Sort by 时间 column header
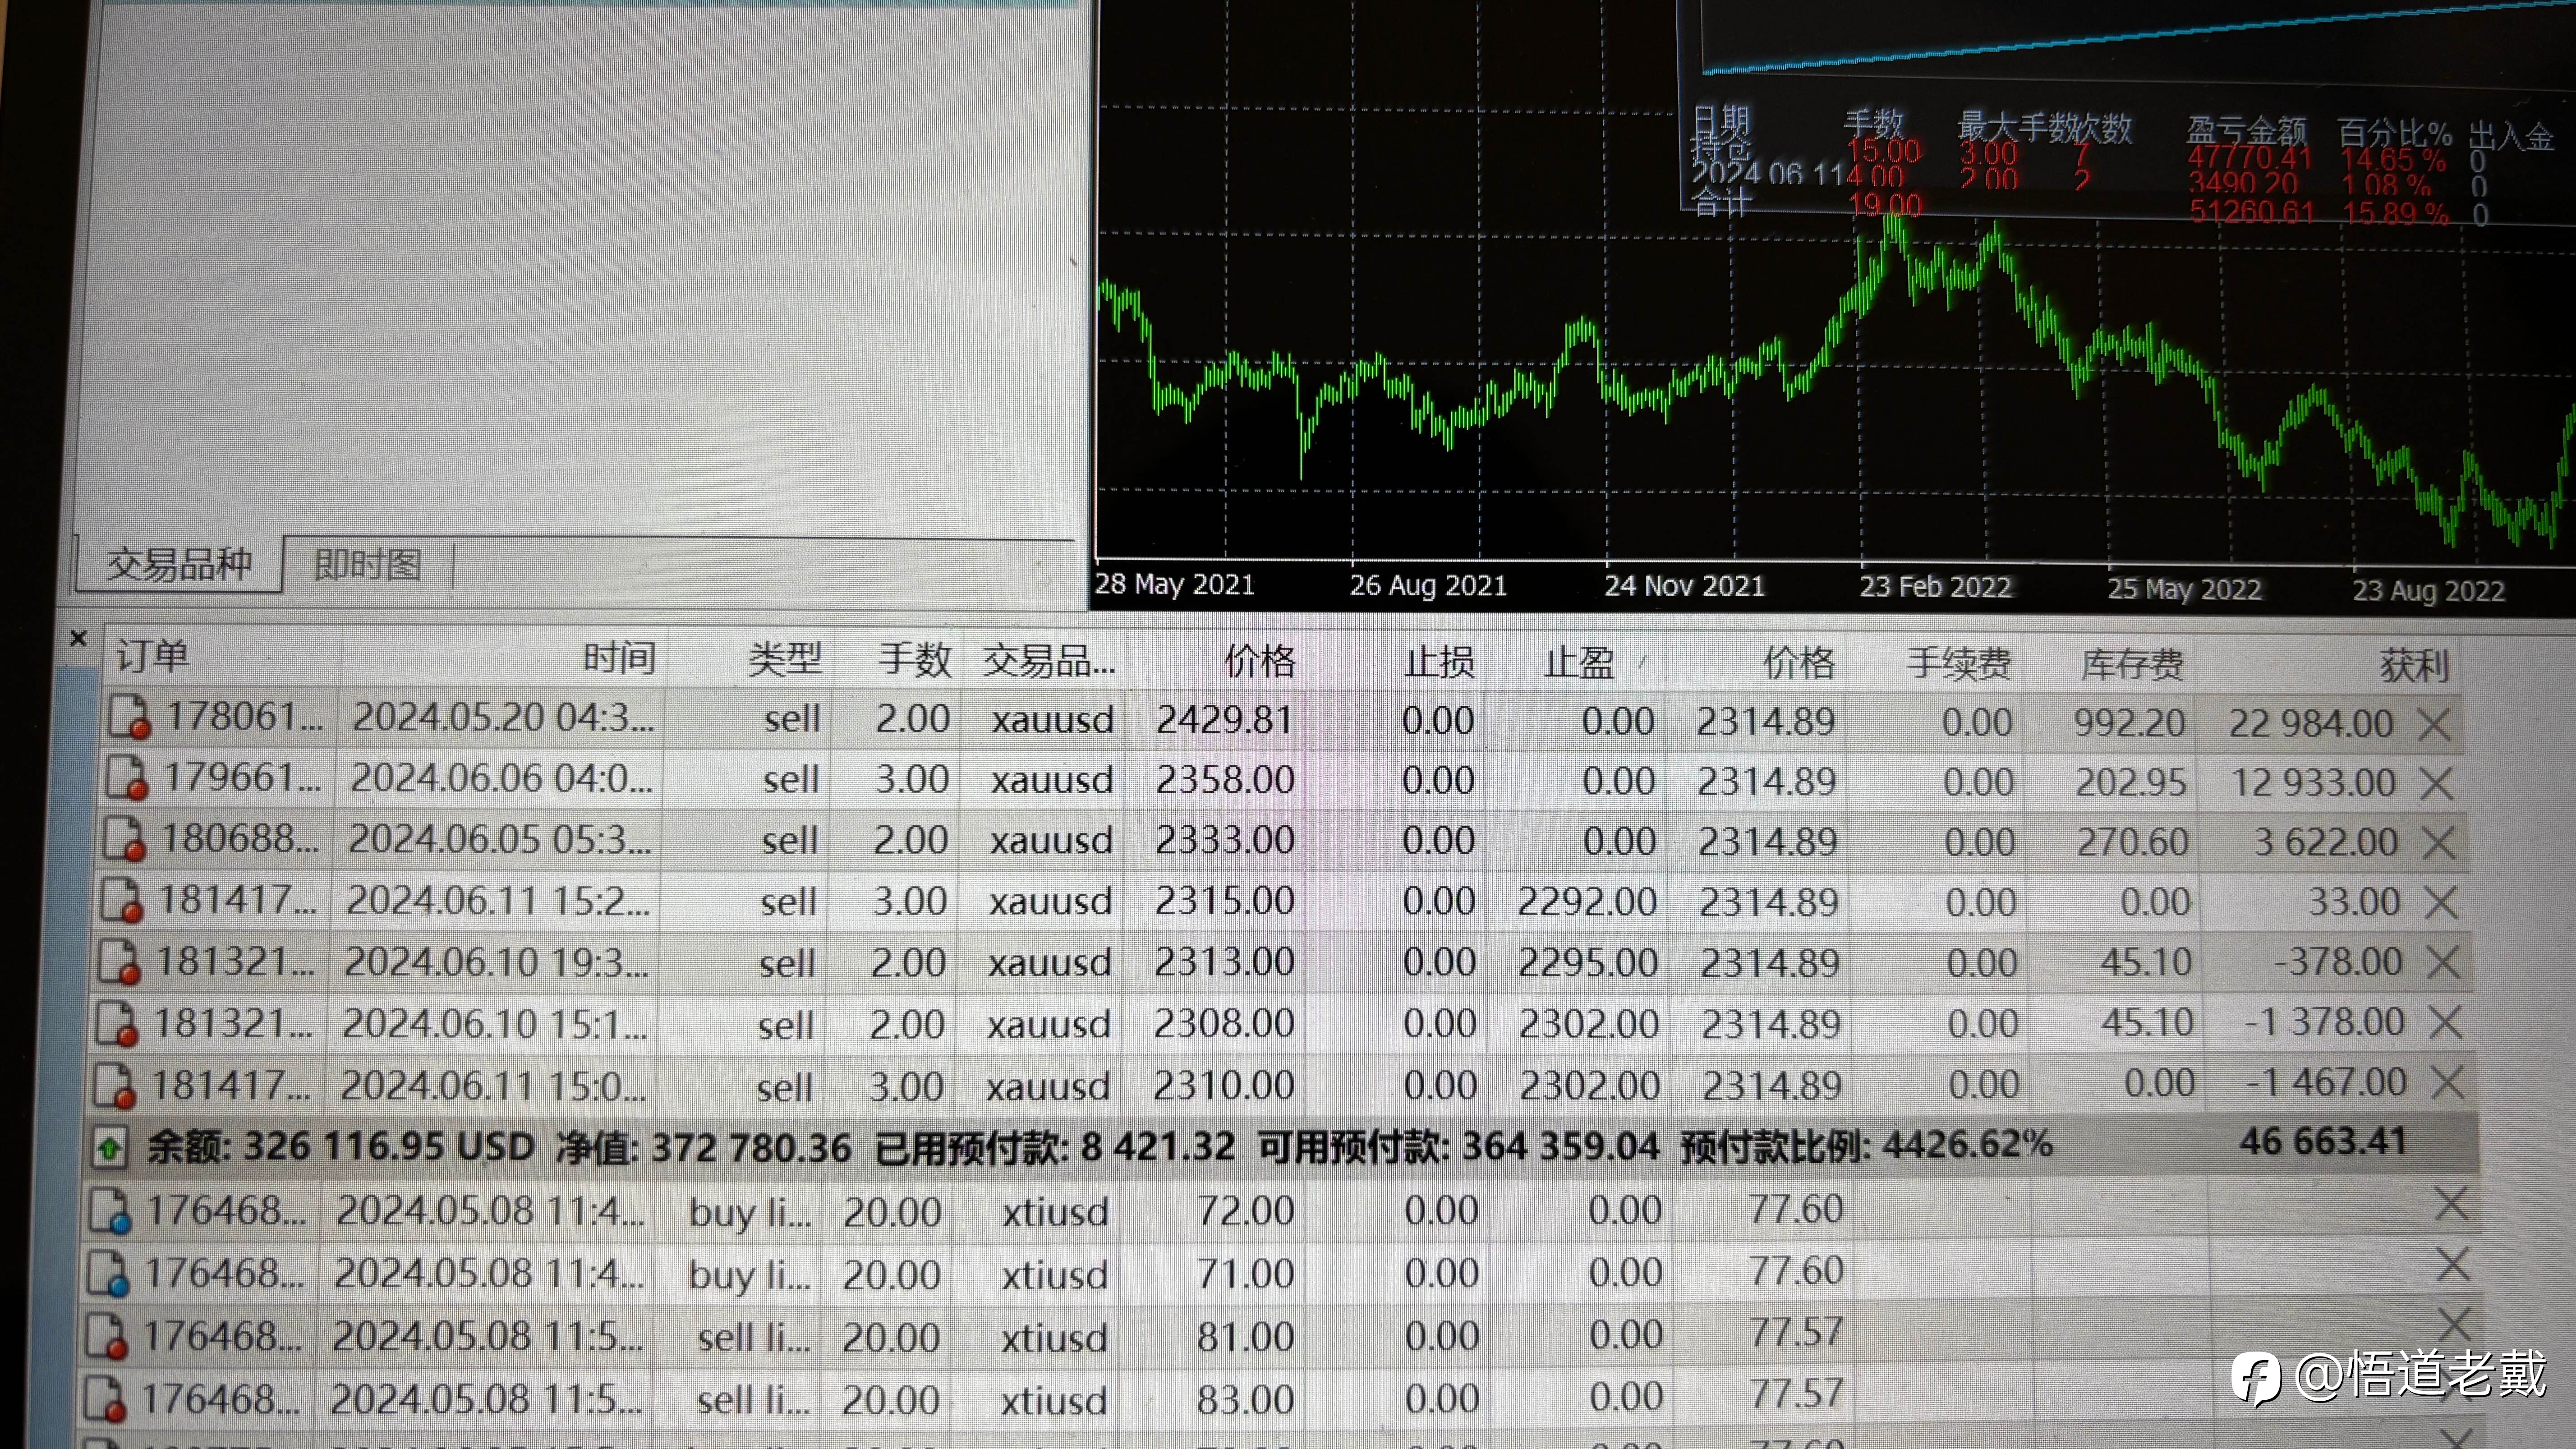 point(619,658)
